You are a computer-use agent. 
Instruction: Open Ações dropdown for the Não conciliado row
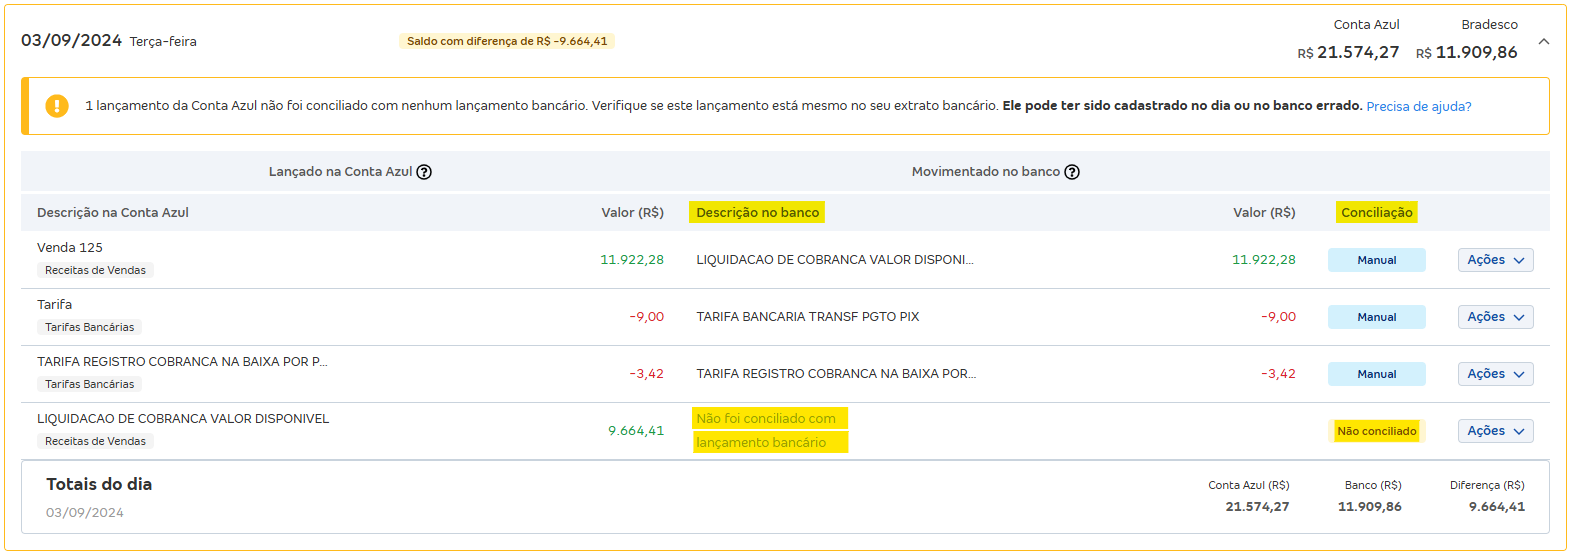(x=1495, y=431)
